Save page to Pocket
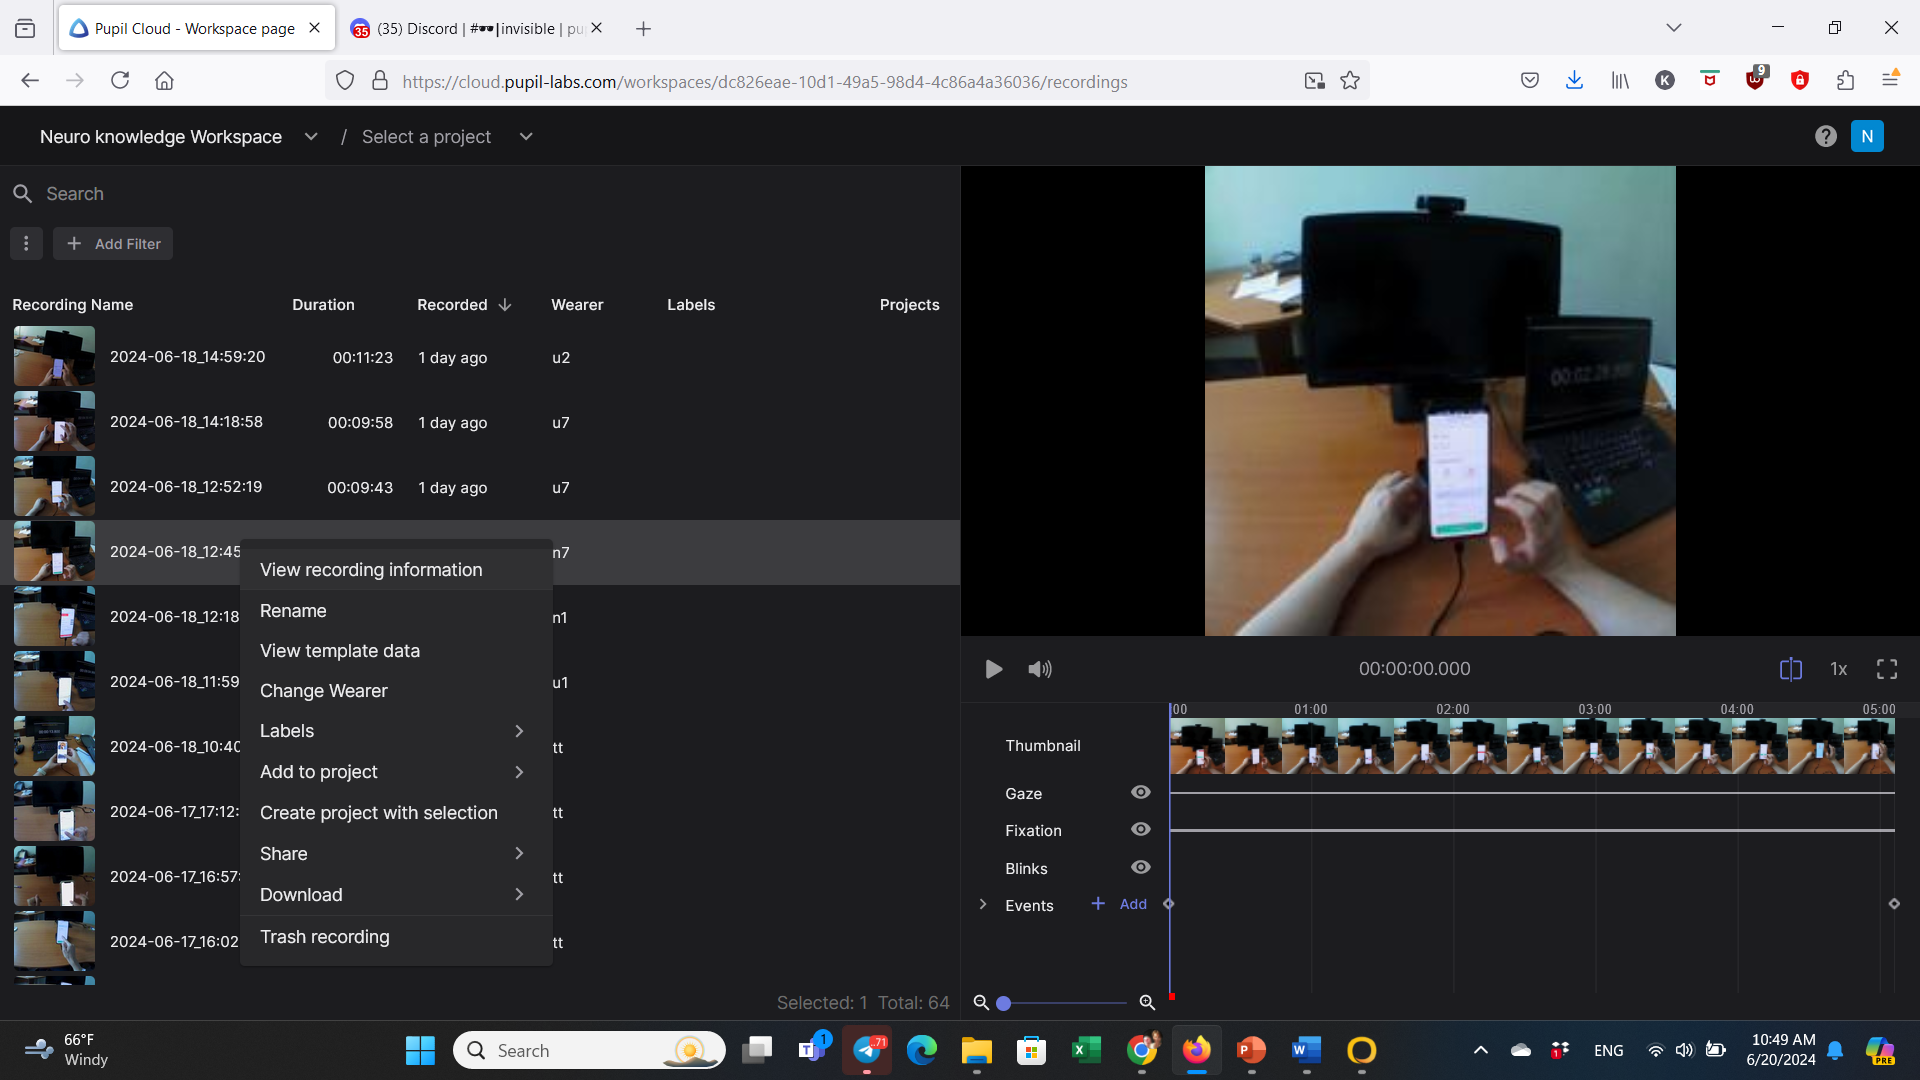The width and height of the screenshot is (1920, 1080). [x=1529, y=81]
